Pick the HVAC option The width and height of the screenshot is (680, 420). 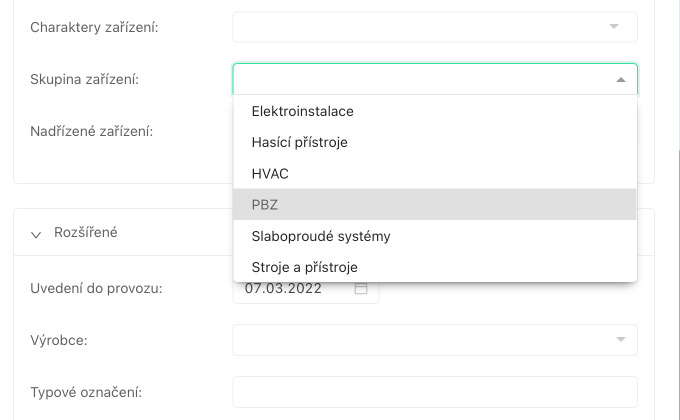[x=270, y=174]
